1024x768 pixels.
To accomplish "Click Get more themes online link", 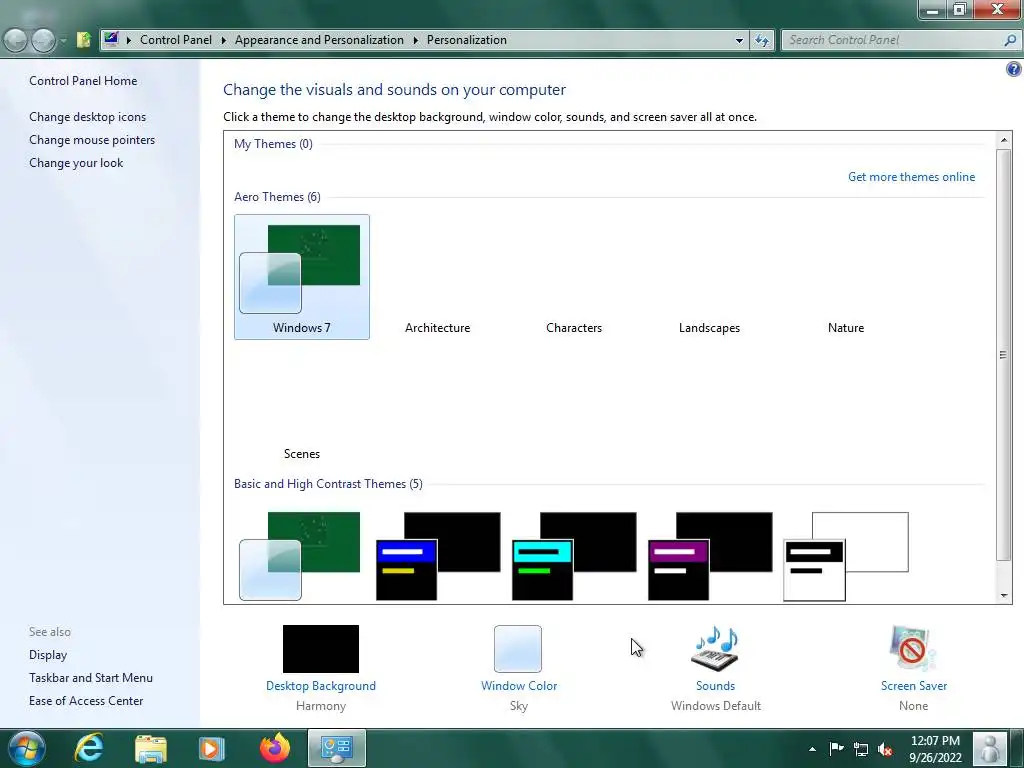I will pyautogui.click(x=911, y=177).
